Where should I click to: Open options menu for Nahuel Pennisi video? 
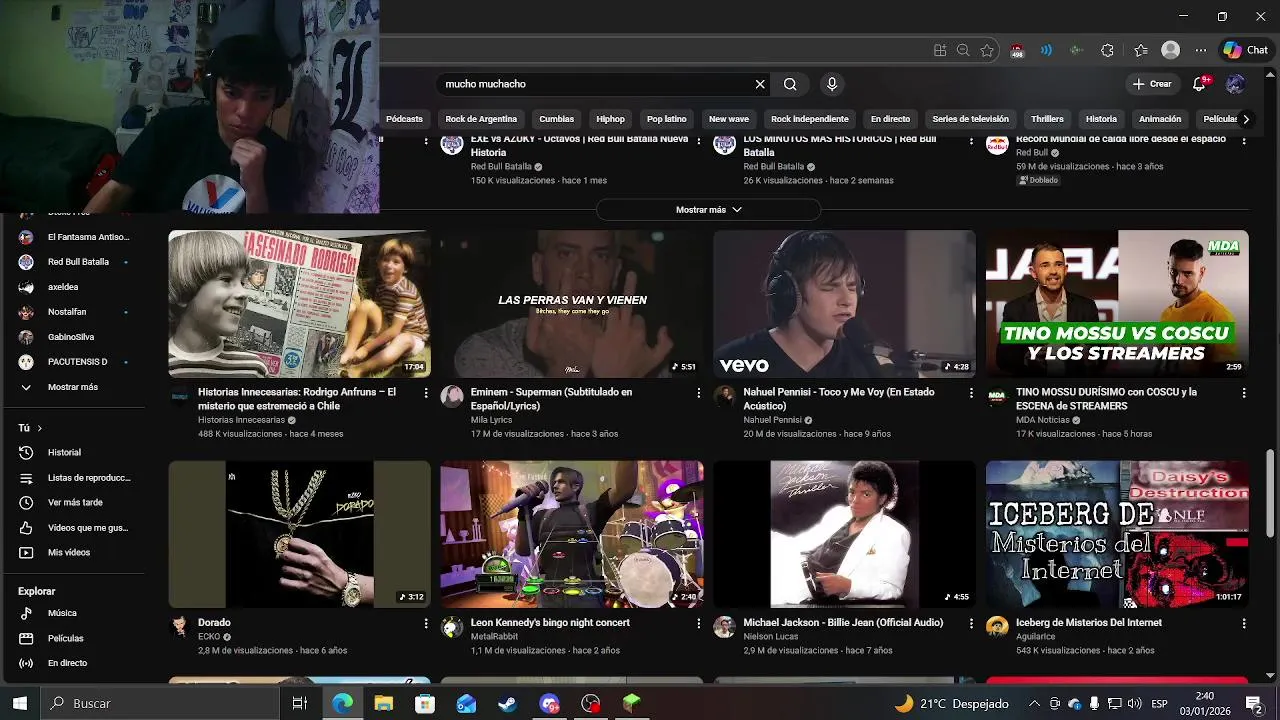click(971, 394)
